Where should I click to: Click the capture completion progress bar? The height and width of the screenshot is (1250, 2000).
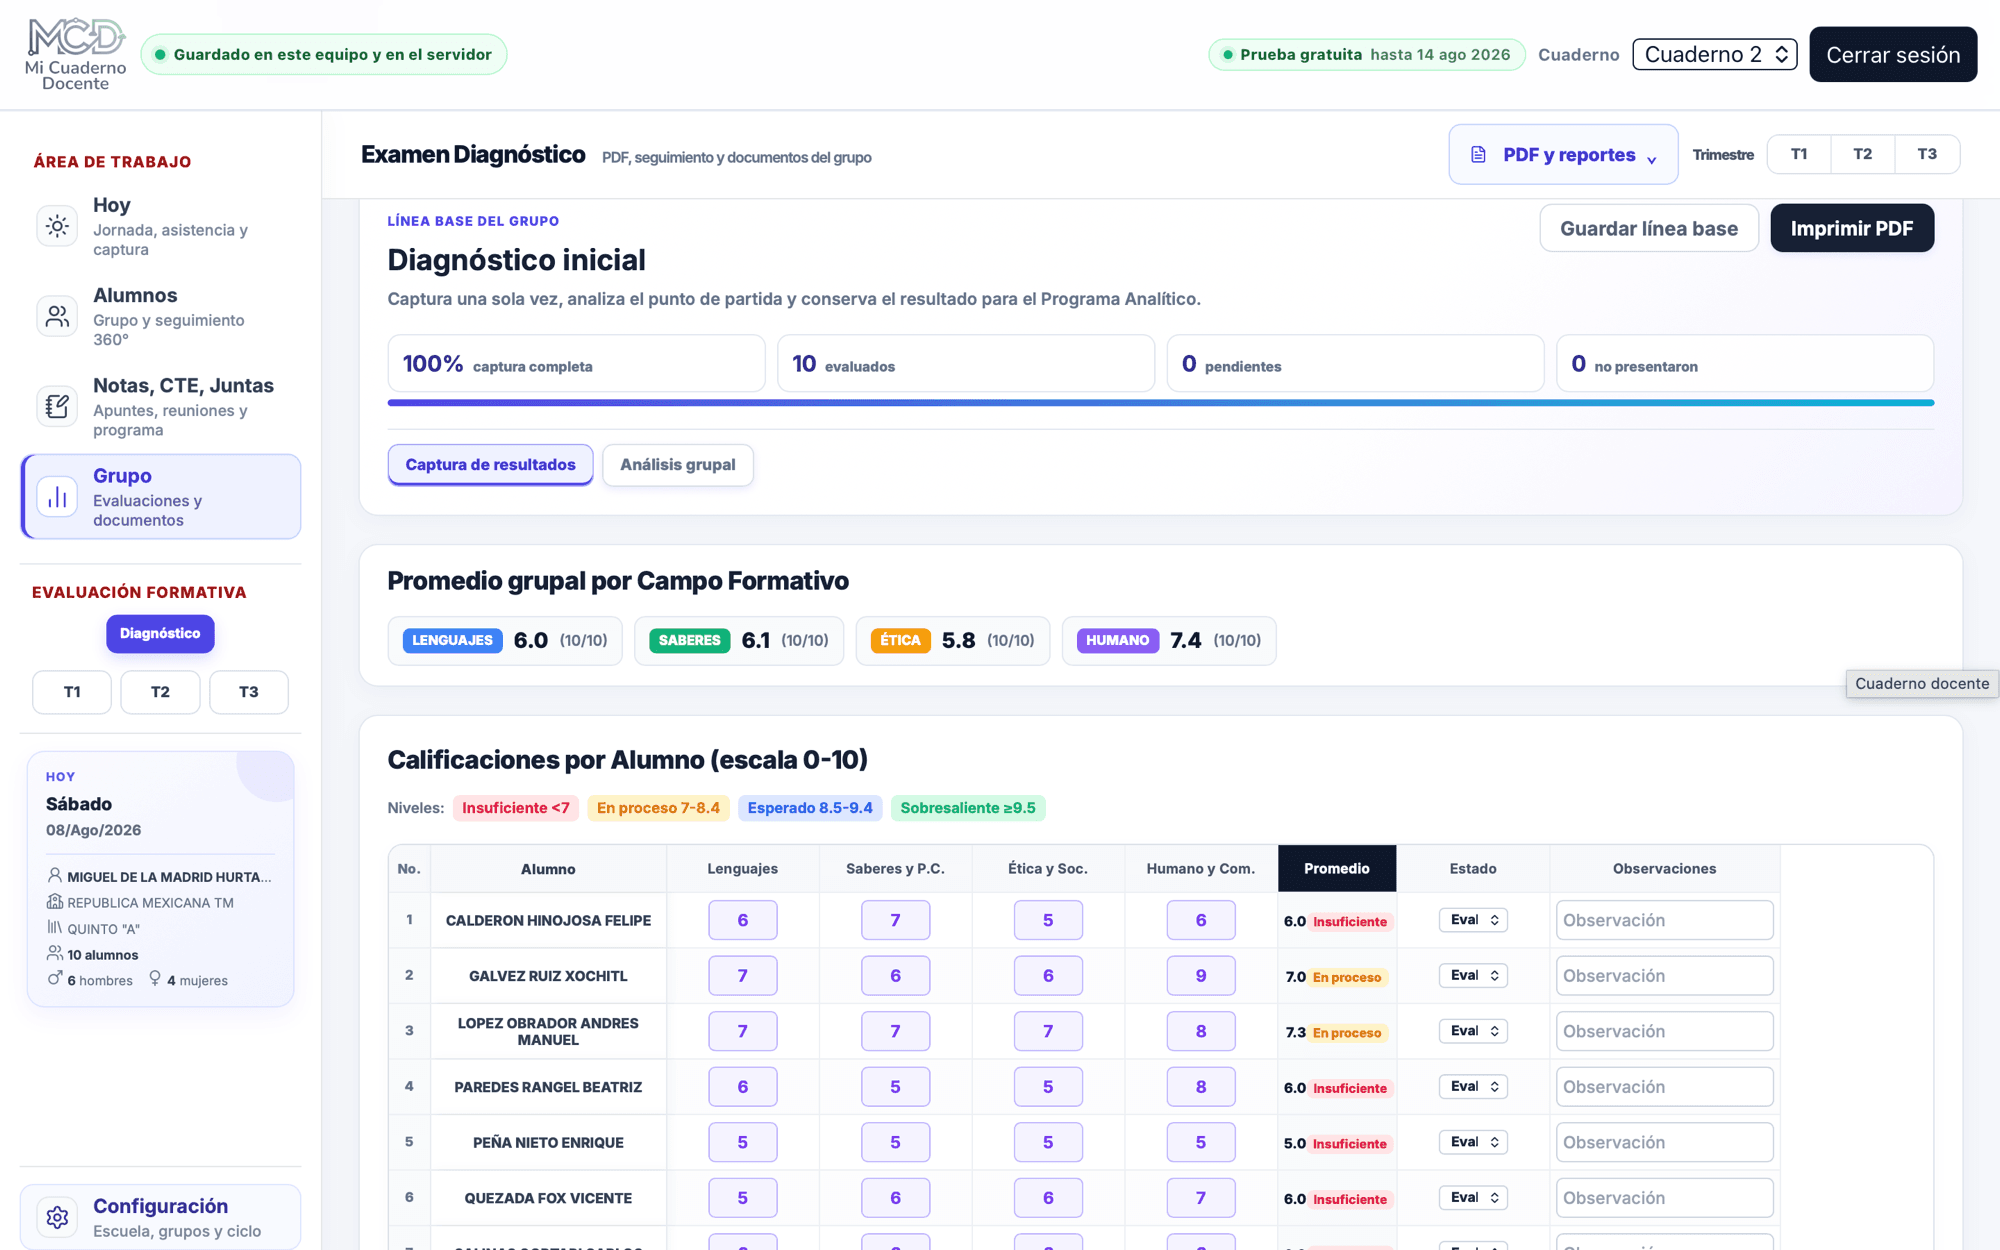1161,403
